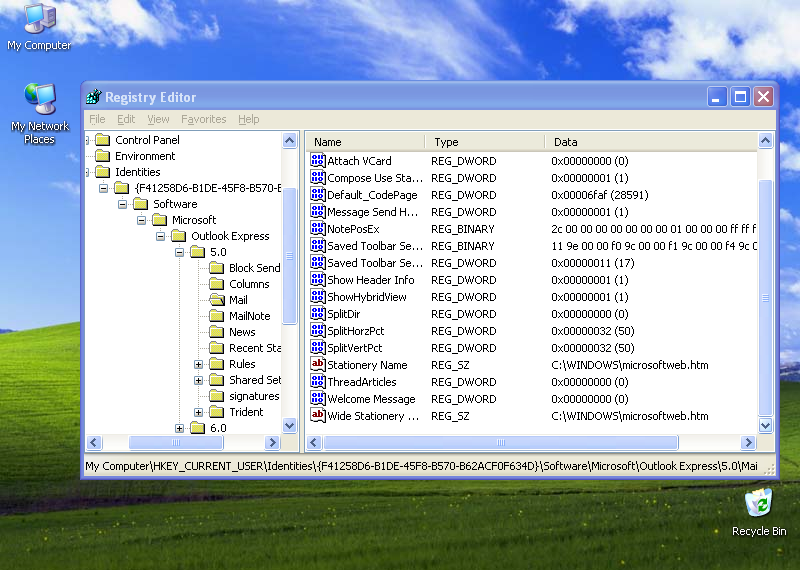Select the Default_CodePage value icon
This screenshot has height=570, width=800.
coord(317,194)
